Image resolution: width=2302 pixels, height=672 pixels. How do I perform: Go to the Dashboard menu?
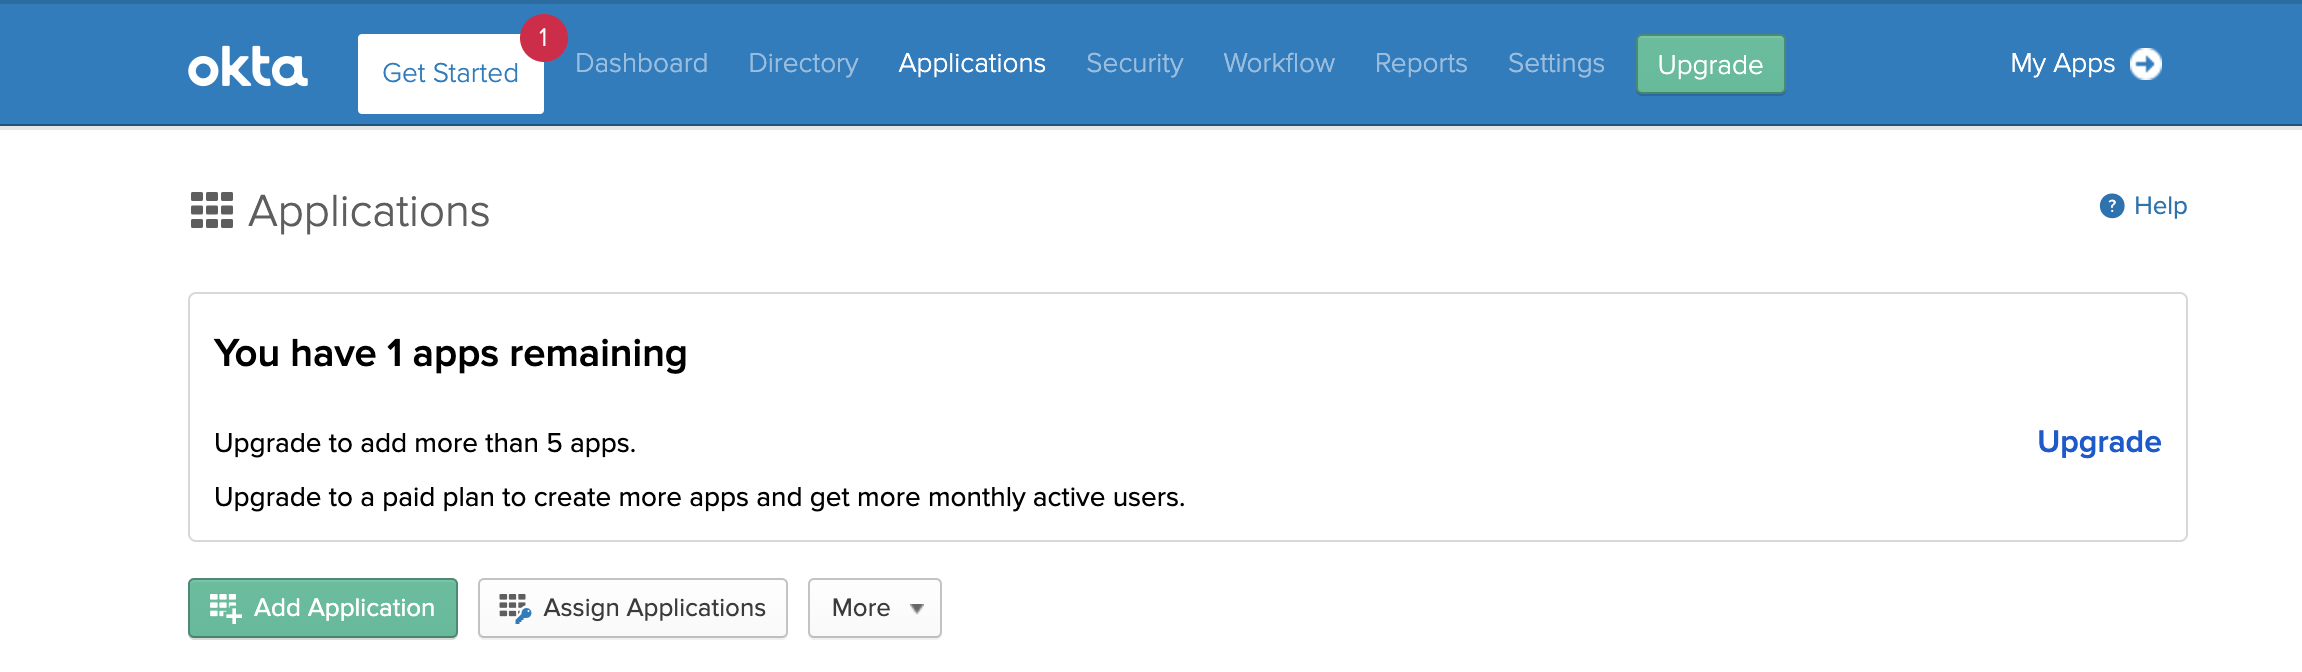(642, 63)
